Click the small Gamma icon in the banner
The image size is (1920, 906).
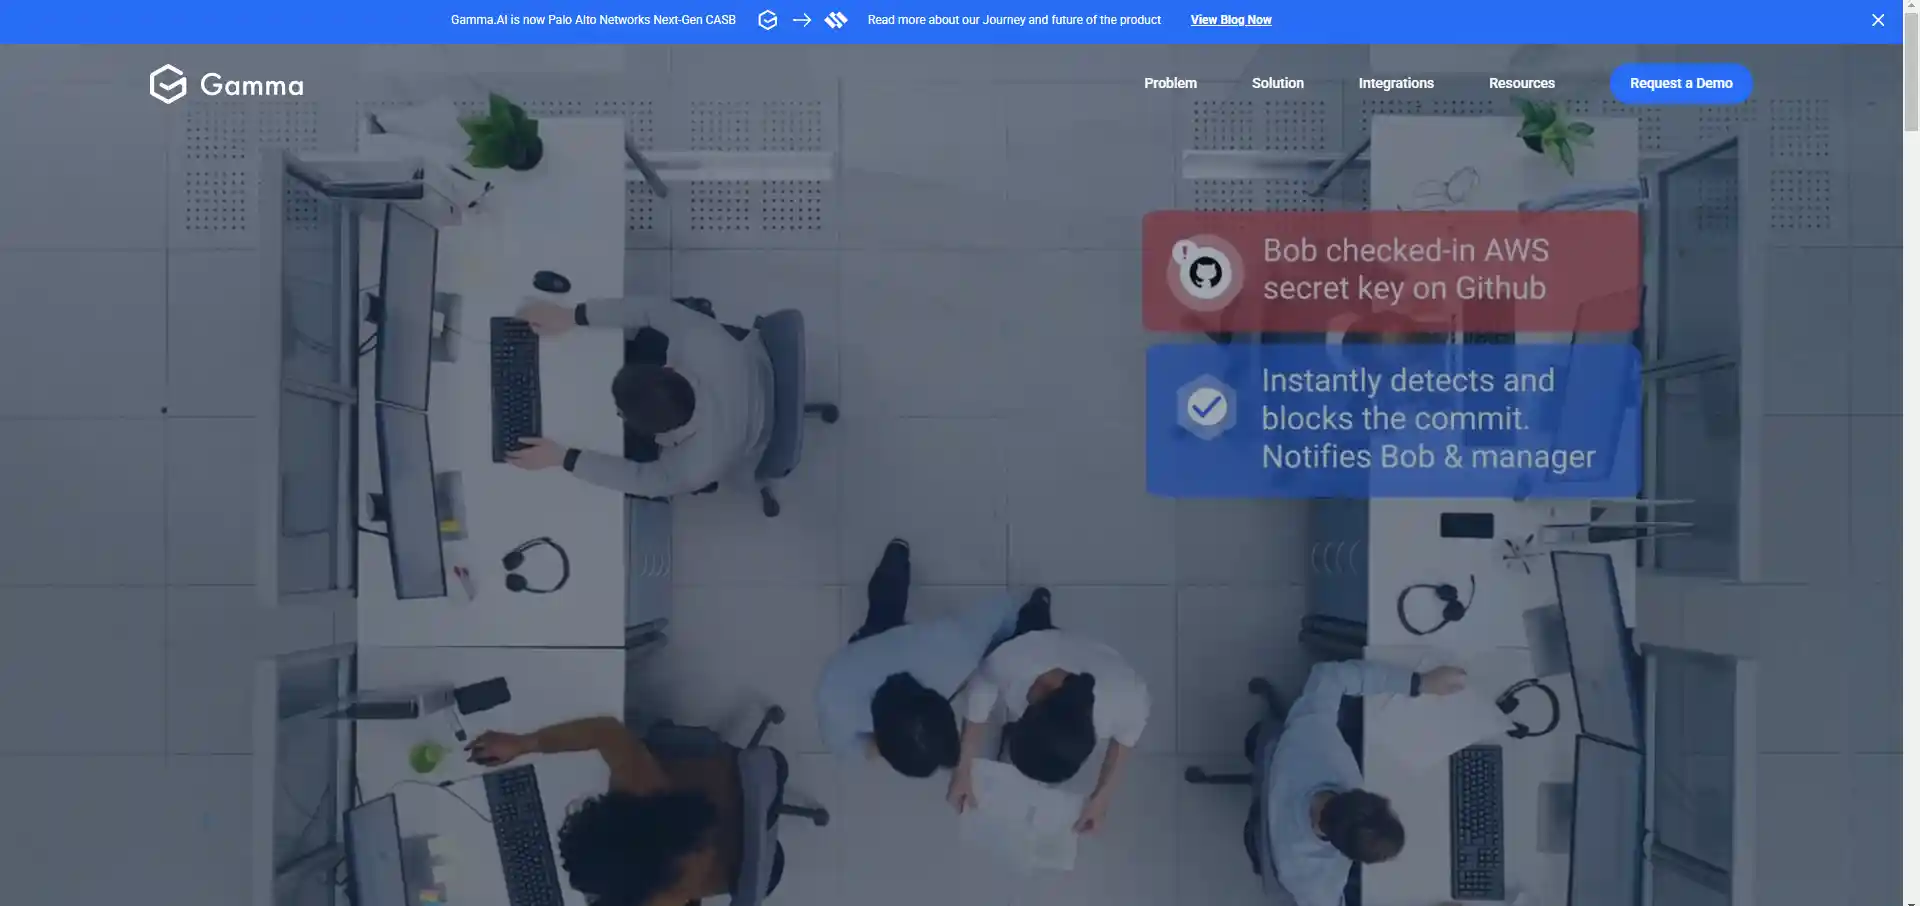(x=767, y=20)
